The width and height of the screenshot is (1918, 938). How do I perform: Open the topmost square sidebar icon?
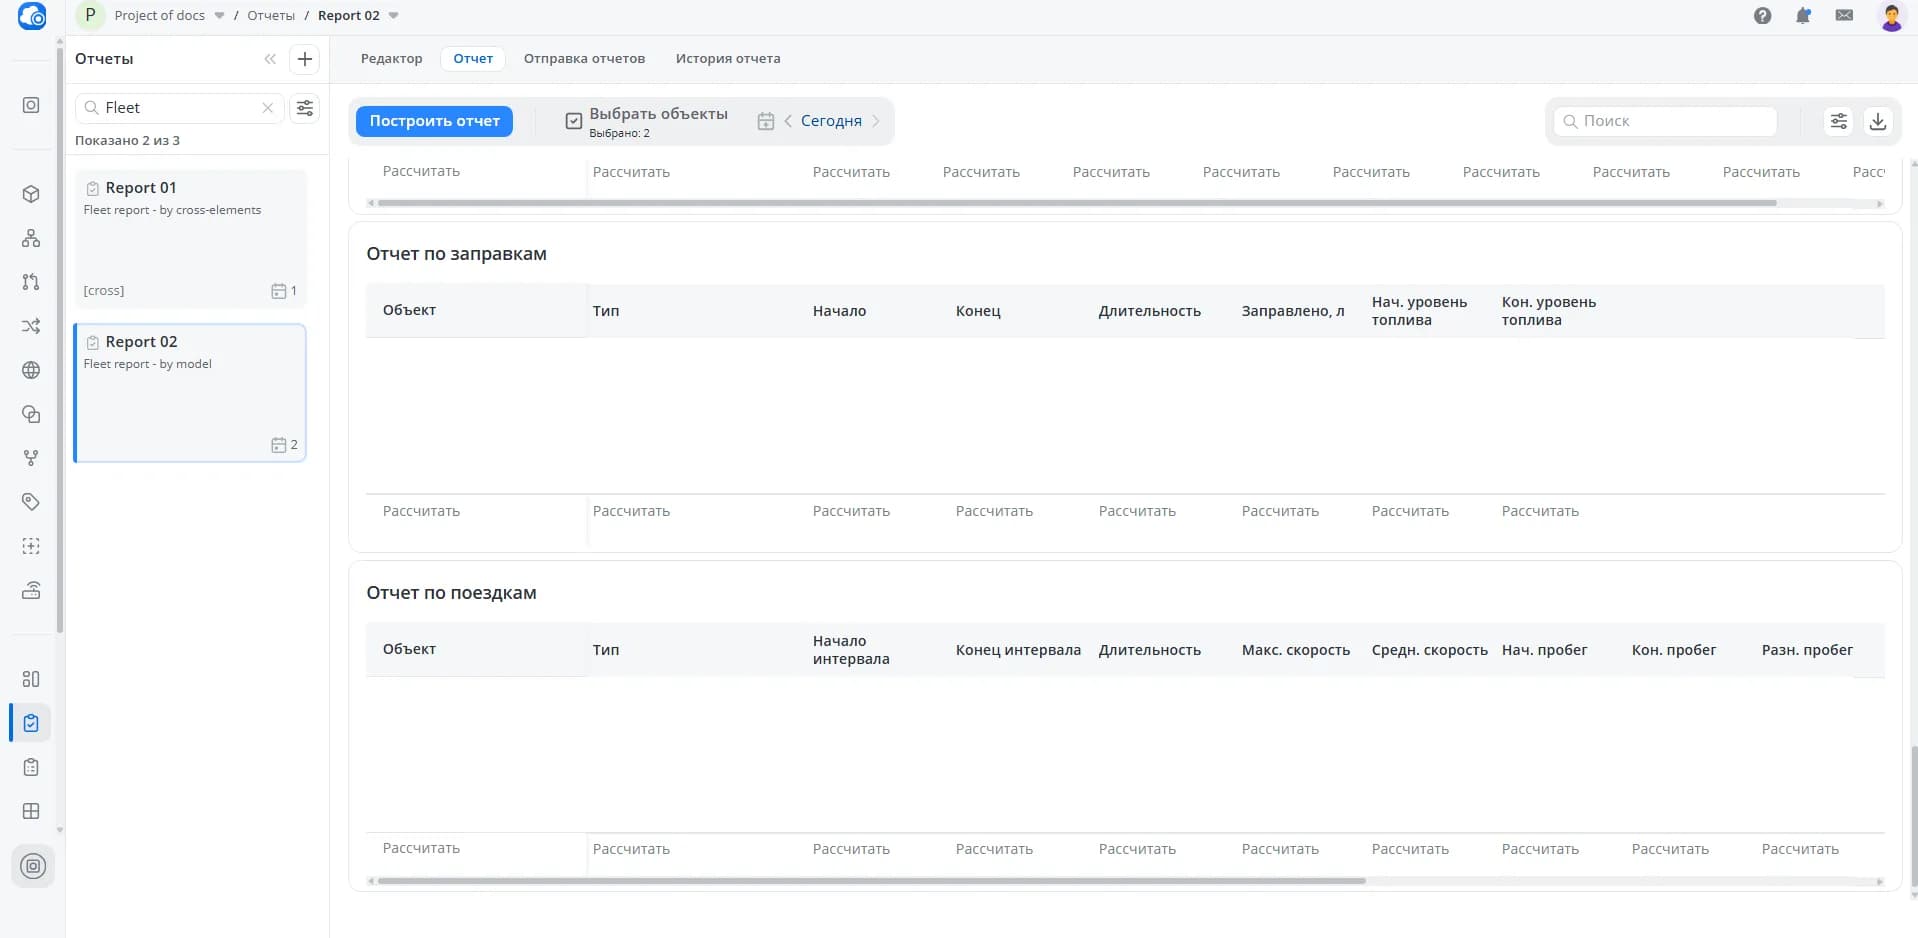(x=31, y=105)
